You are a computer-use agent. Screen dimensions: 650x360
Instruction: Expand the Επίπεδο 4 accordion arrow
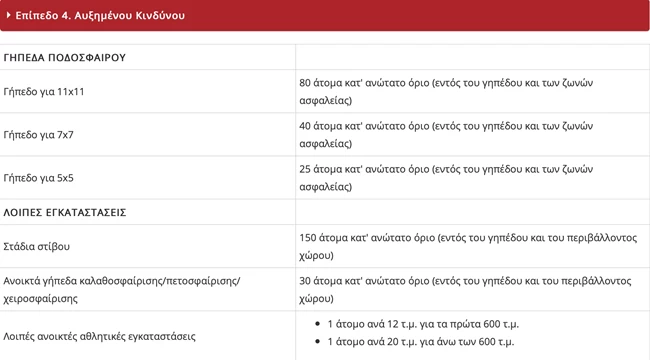tap(8, 15)
